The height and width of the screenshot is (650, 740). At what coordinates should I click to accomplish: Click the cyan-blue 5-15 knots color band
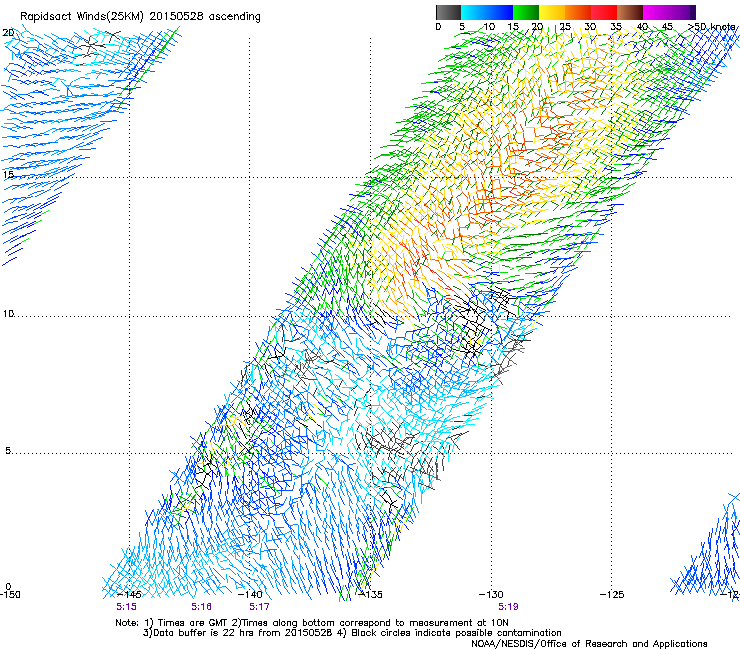point(487,12)
